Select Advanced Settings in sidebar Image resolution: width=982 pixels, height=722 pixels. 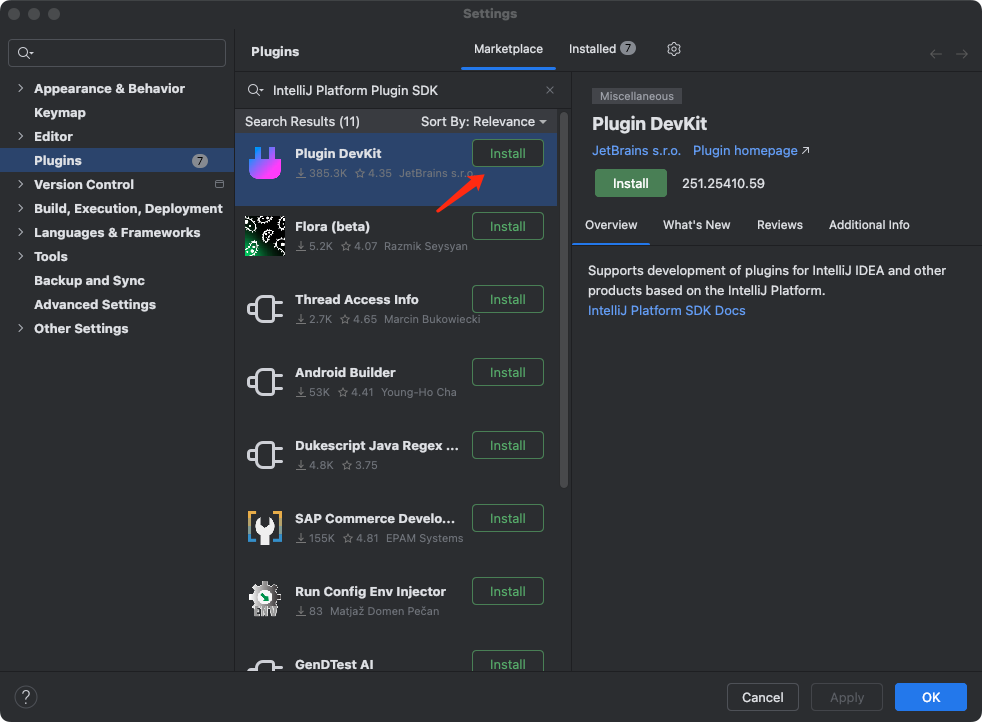(x=95, y=304)
